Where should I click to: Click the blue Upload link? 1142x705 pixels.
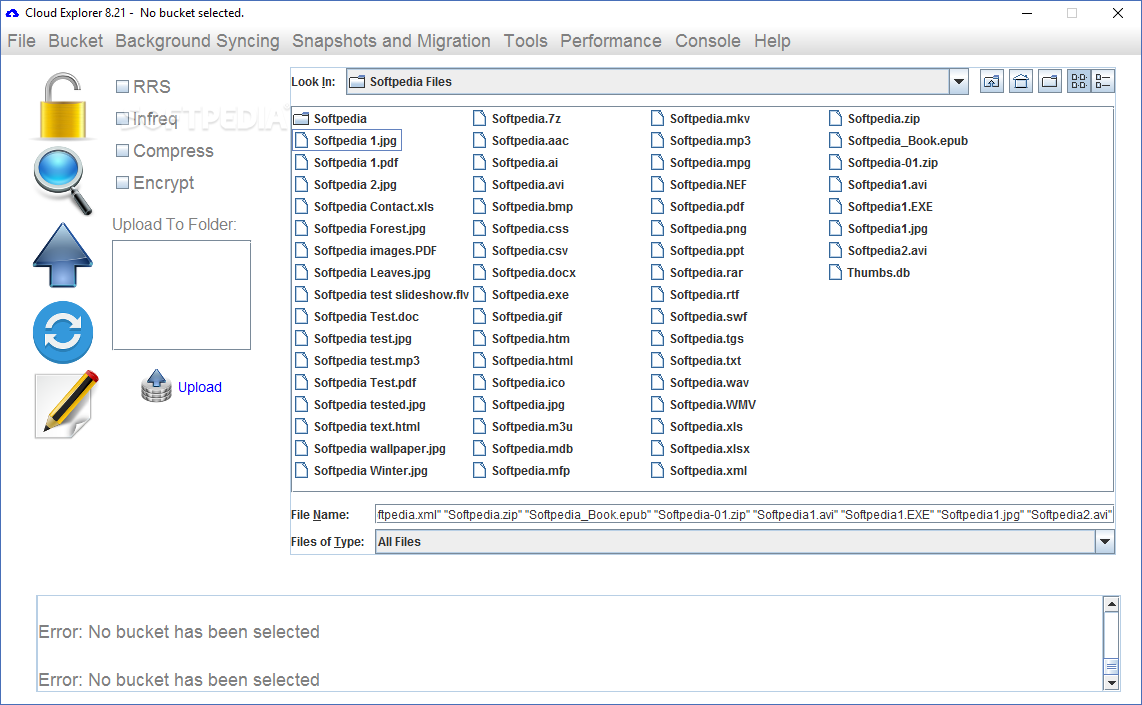point(200,387)
